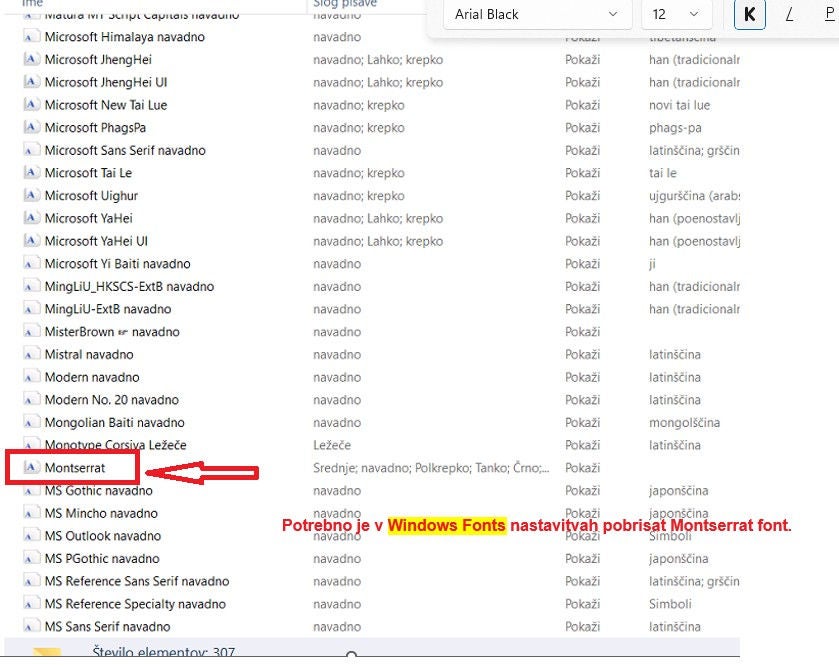
Task: Click the Monotype Corsiva Ležeče entry
Action: [x=115, y=445]
